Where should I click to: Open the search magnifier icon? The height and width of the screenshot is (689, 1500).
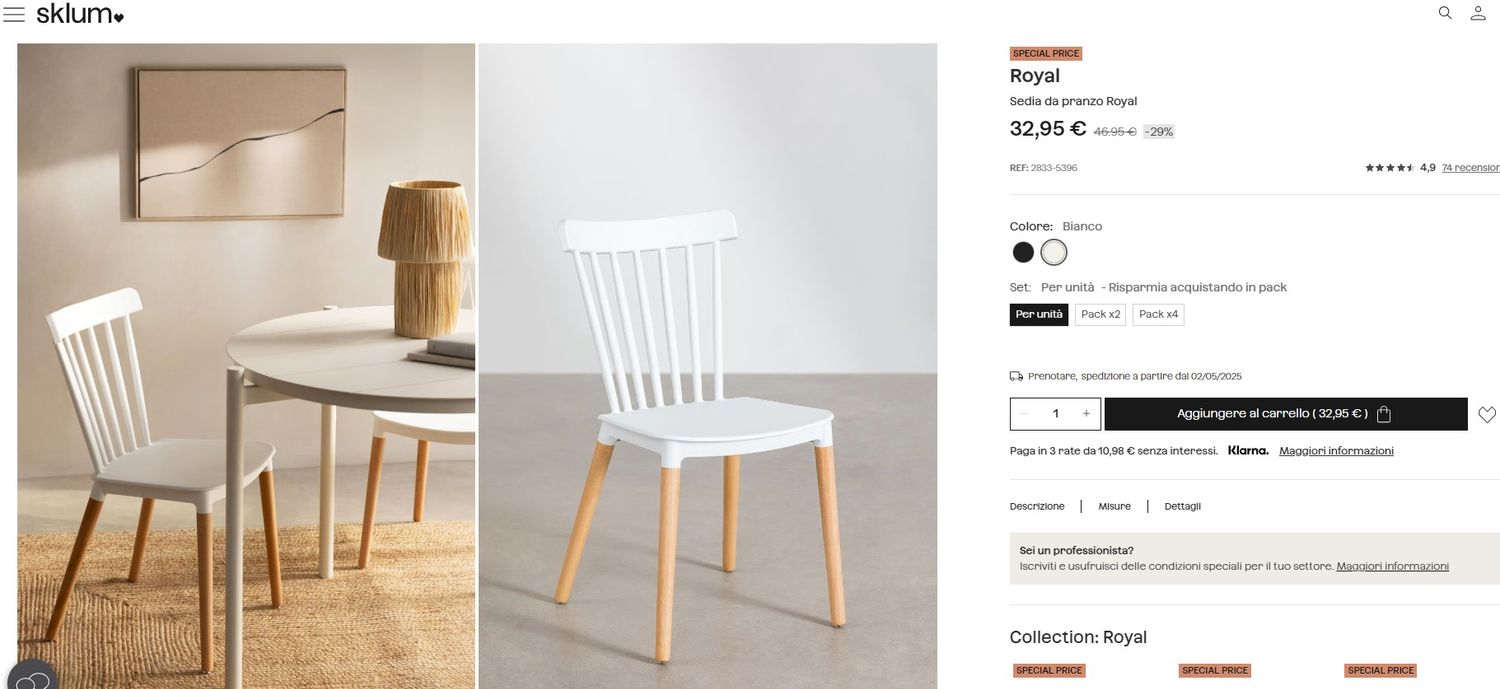(x=1445, y=13)
